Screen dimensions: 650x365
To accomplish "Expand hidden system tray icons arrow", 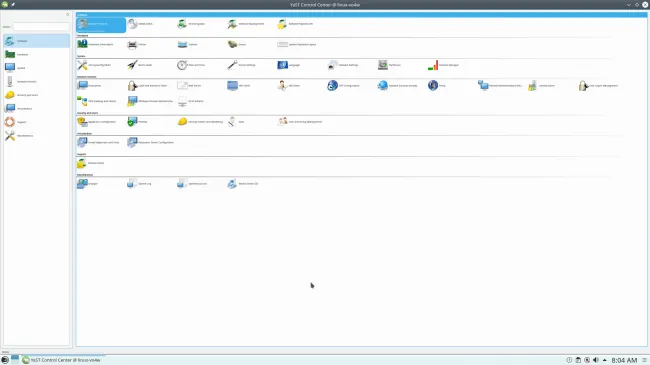I will tap(604, 360).
